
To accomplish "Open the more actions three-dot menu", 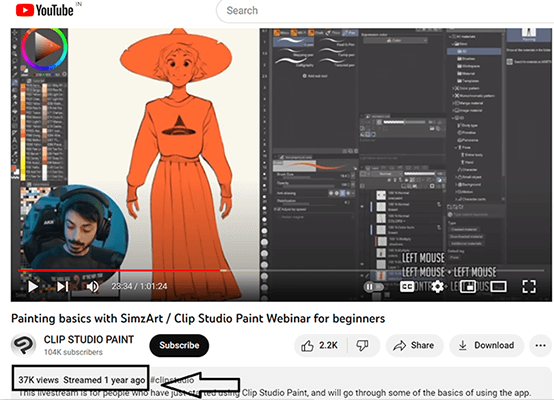I will [x=541, y=345].
